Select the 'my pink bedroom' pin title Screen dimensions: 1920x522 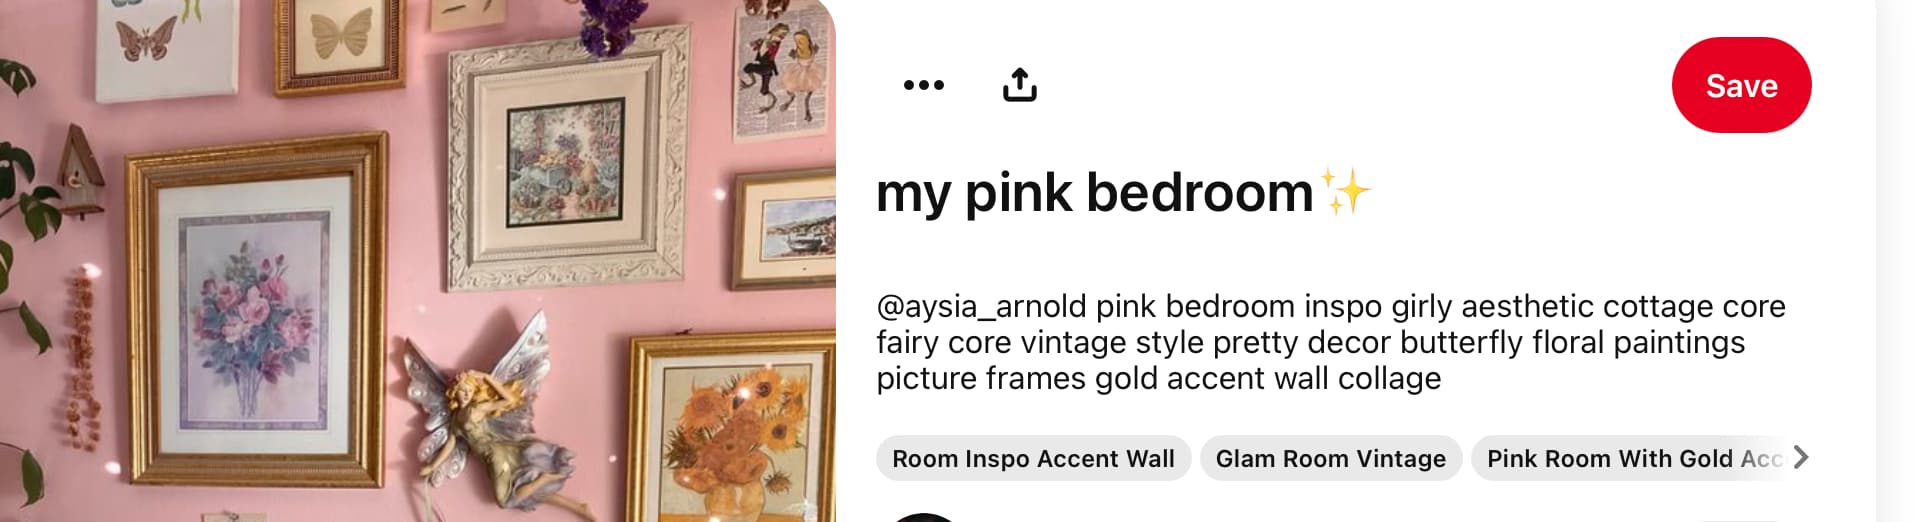(1094, 192)
